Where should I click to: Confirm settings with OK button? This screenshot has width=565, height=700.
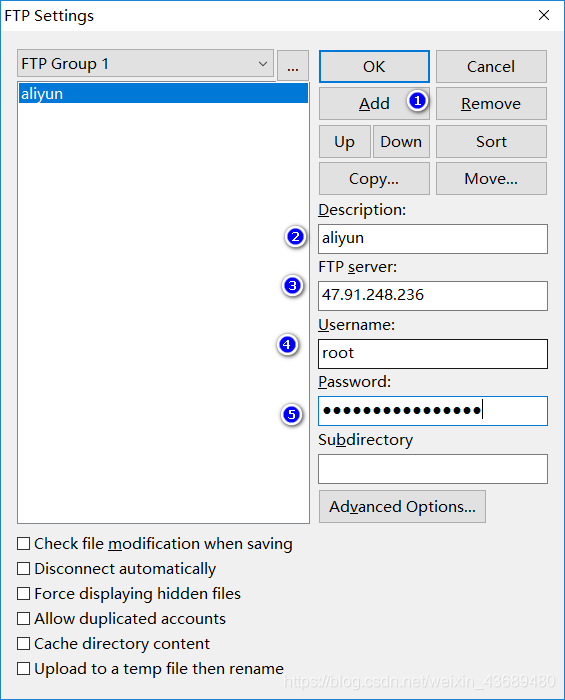point(374,67)
